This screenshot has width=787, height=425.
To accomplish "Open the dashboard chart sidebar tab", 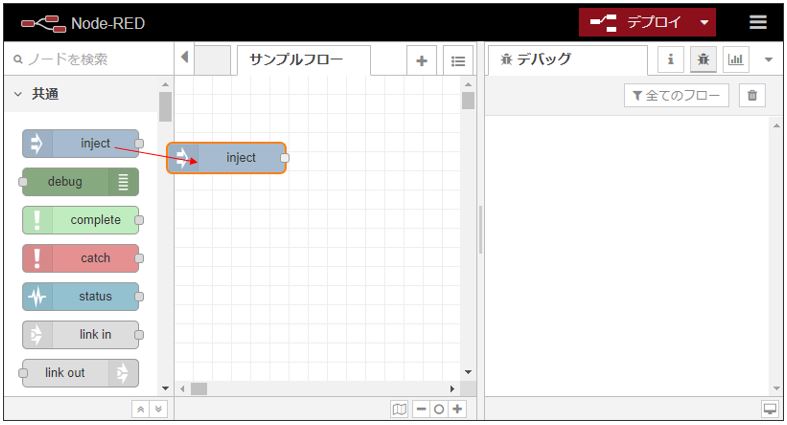I will pyautogui.click(x=736, y=60).
